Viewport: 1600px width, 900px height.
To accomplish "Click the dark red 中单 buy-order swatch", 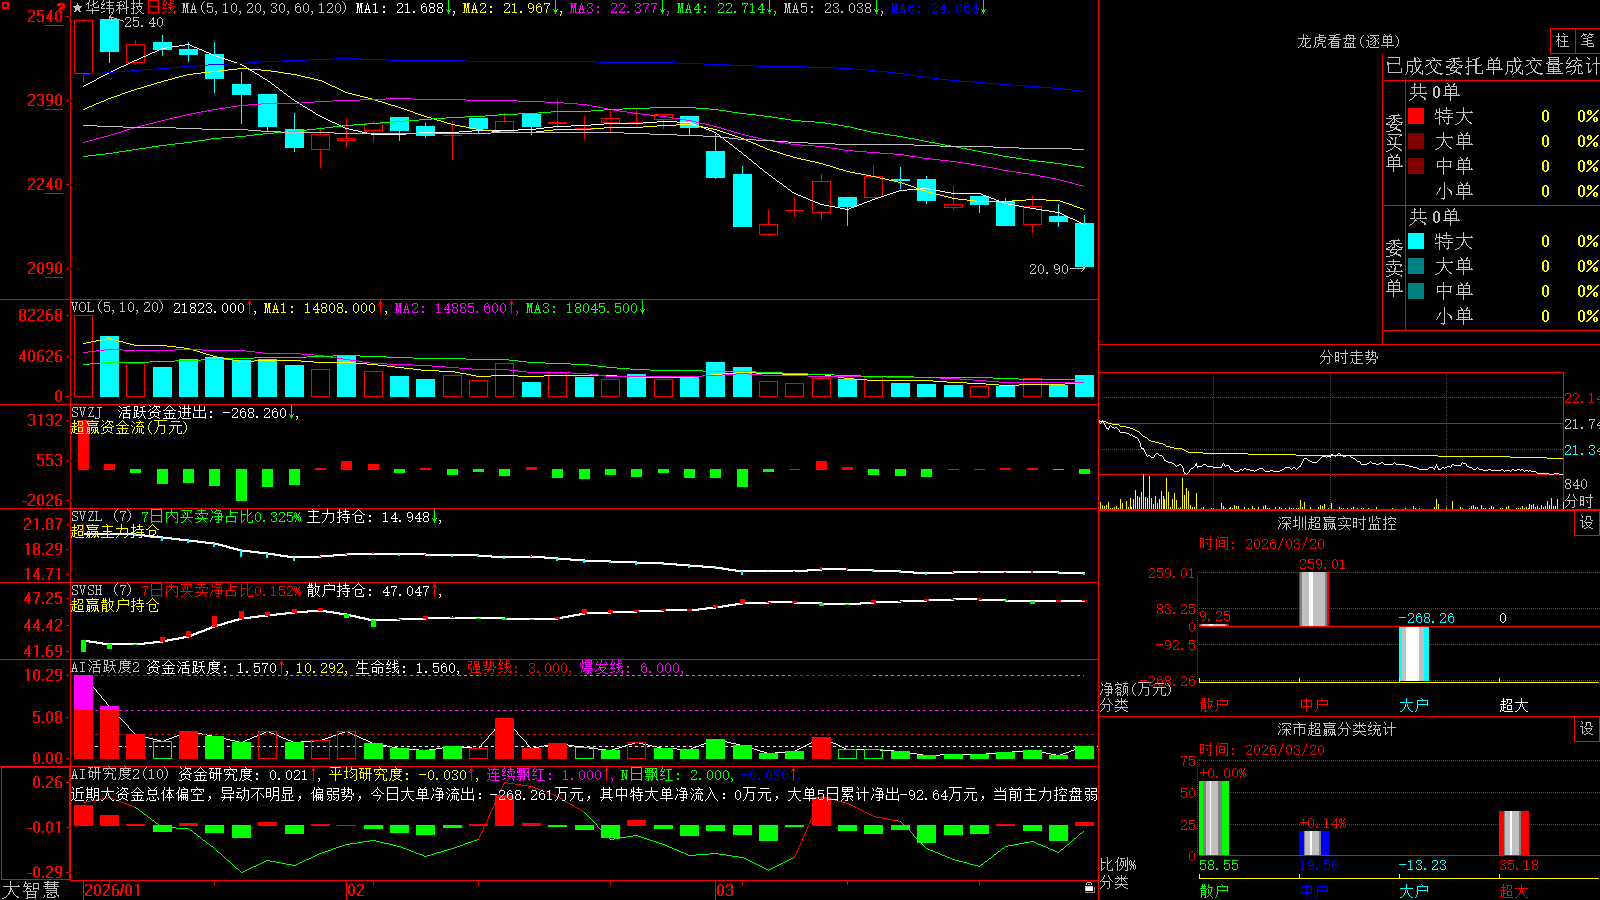I will [x=1416, y=166].
